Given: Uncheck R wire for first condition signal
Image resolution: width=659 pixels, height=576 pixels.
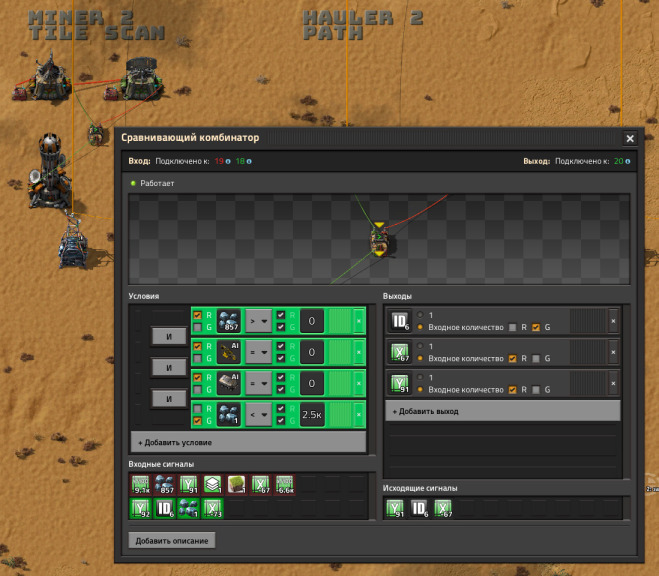Looking at the screenshot, I should click(x=198, y=315).
